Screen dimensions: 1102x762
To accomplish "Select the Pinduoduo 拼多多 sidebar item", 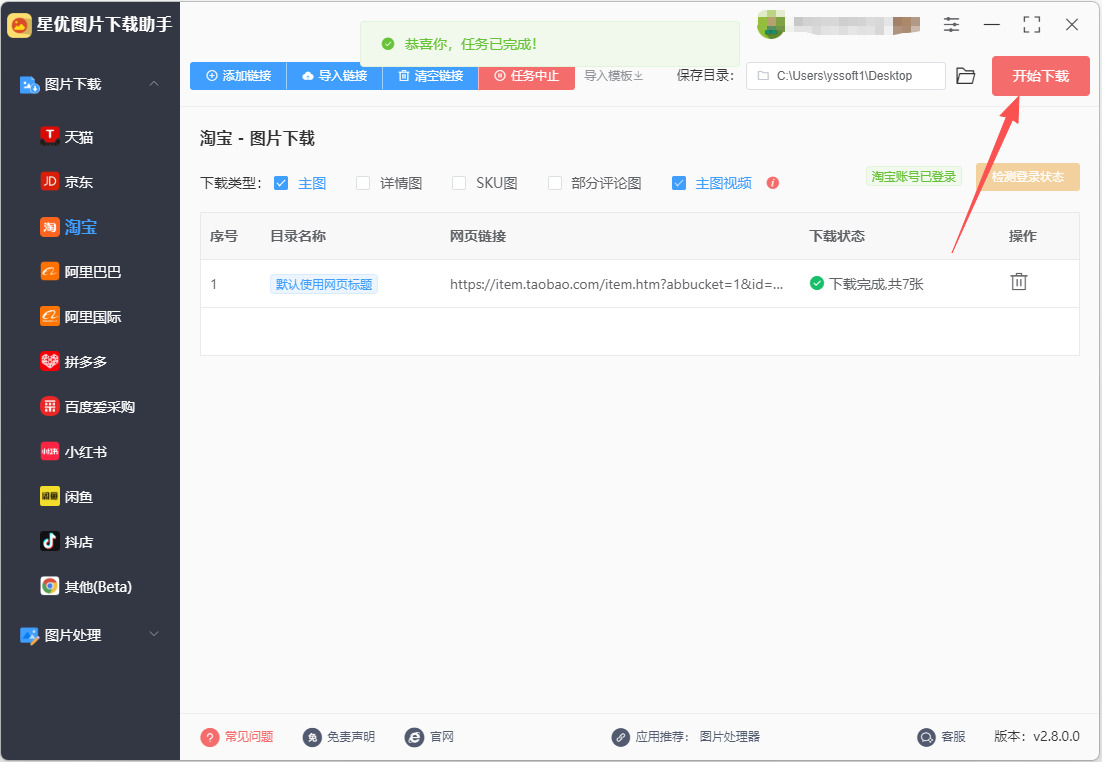I will (74, 362).
